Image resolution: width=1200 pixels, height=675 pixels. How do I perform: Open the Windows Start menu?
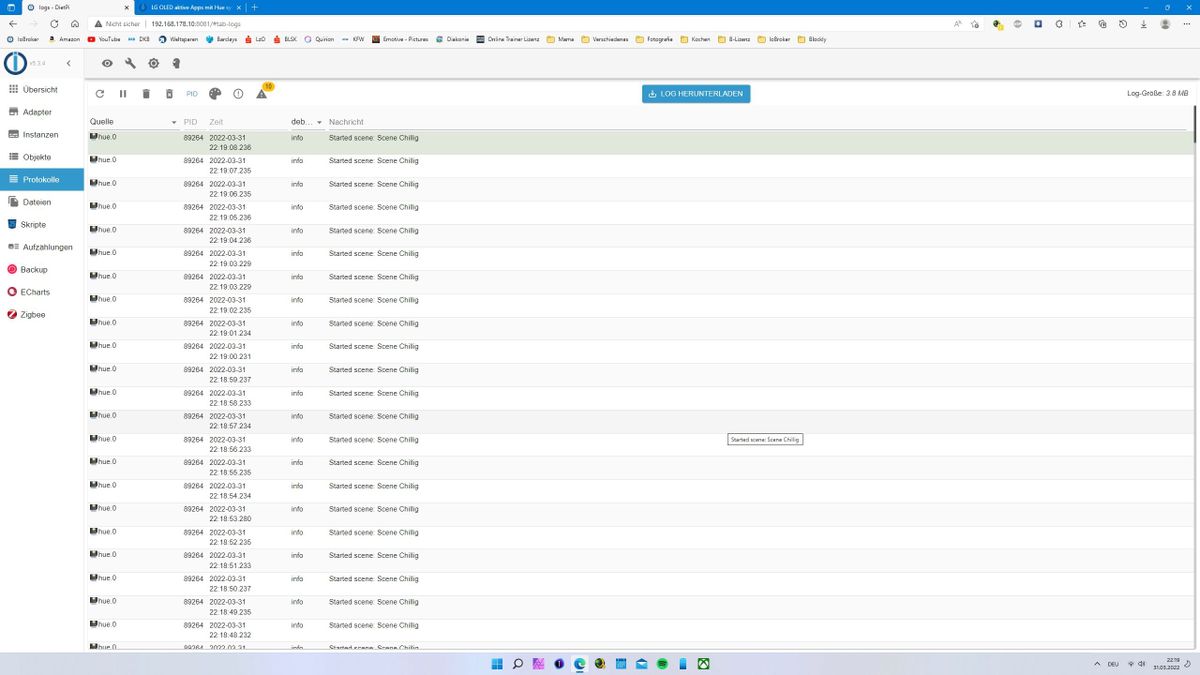pyautogui.click(x=497, y=663)
